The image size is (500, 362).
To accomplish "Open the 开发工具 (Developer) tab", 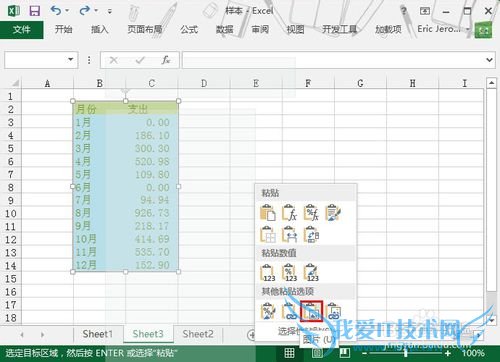I will coord(340,29).
